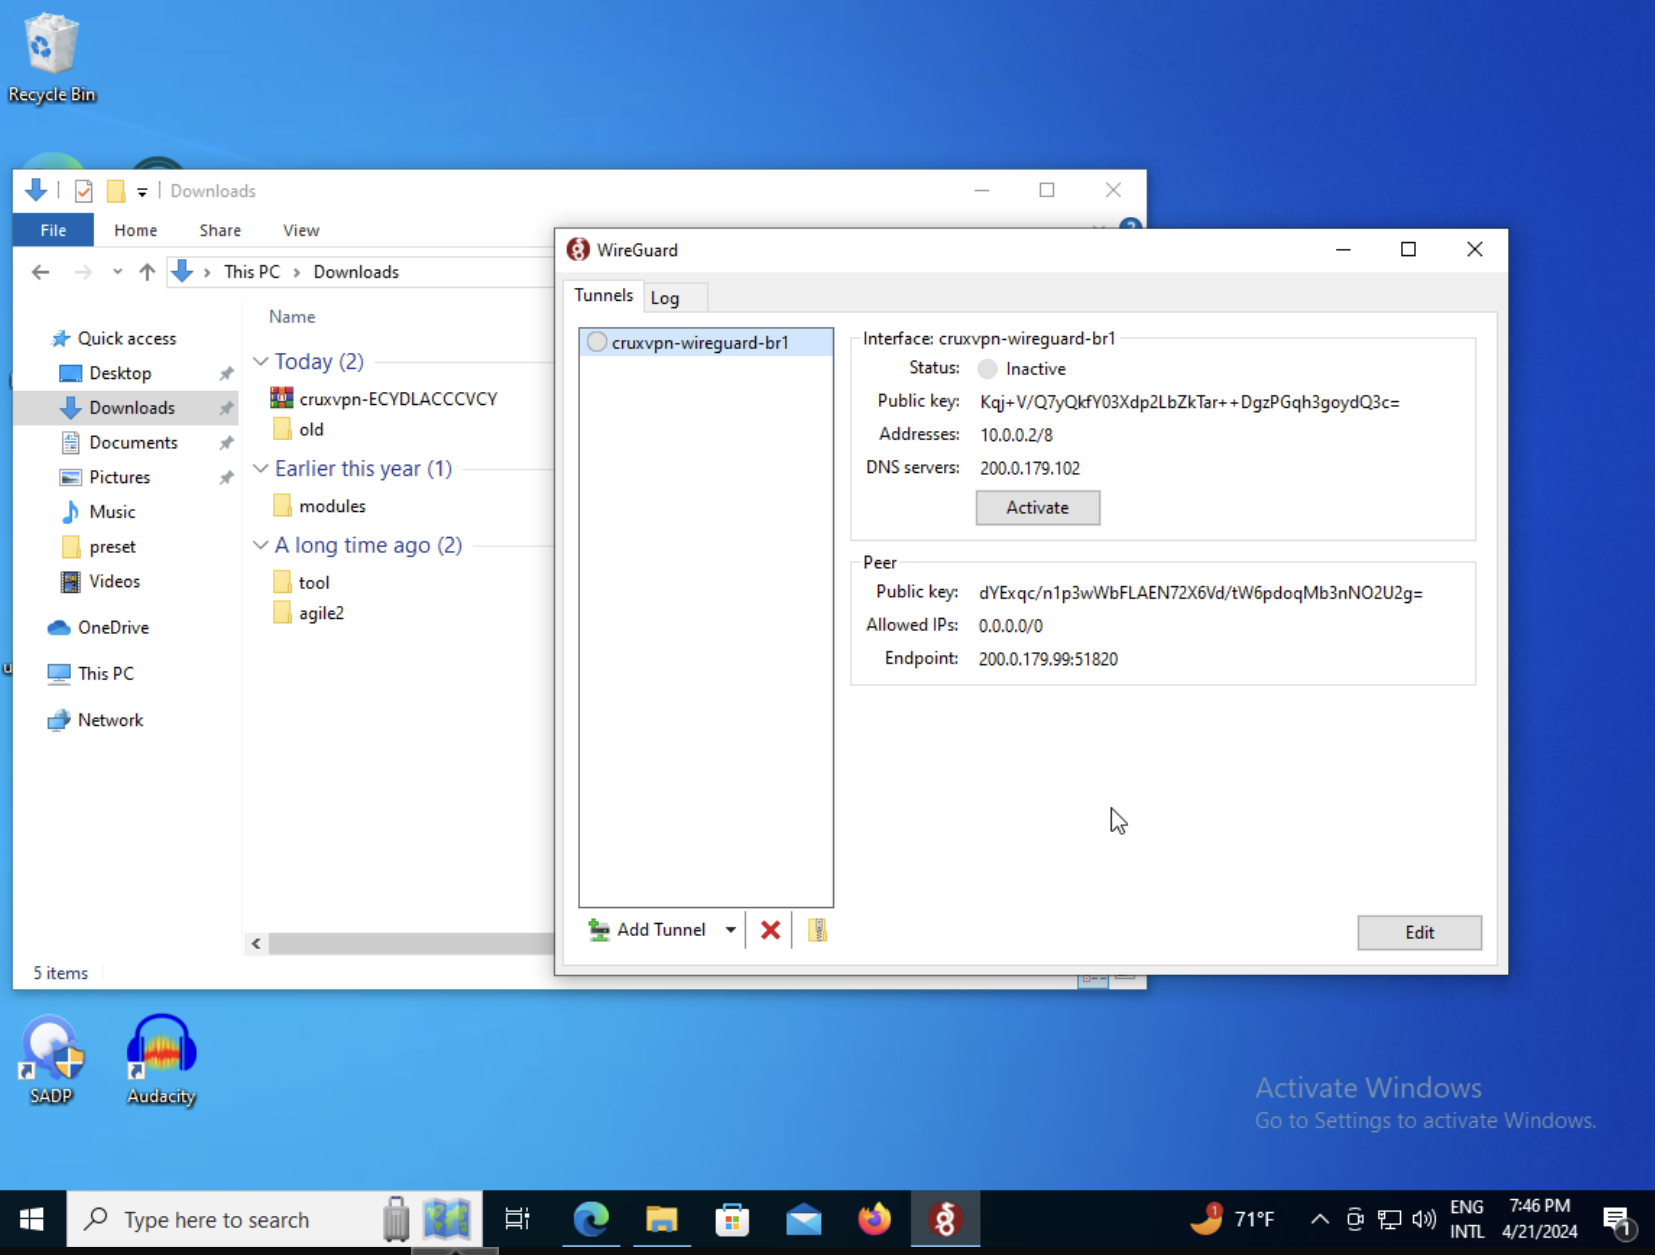Switch to the Log tab
1655x1255 pixels.
[x=665, y=298]
